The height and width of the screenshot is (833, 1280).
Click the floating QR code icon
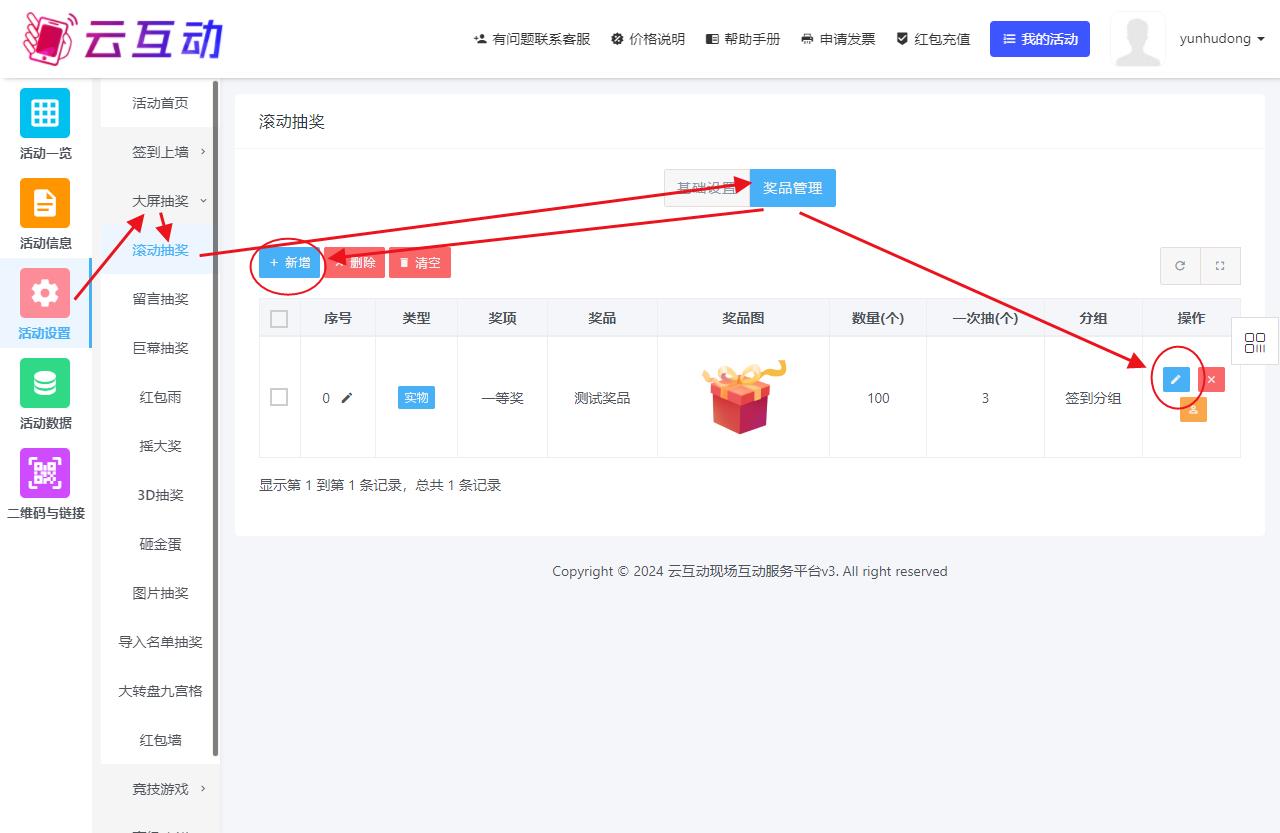(1255, 343)
